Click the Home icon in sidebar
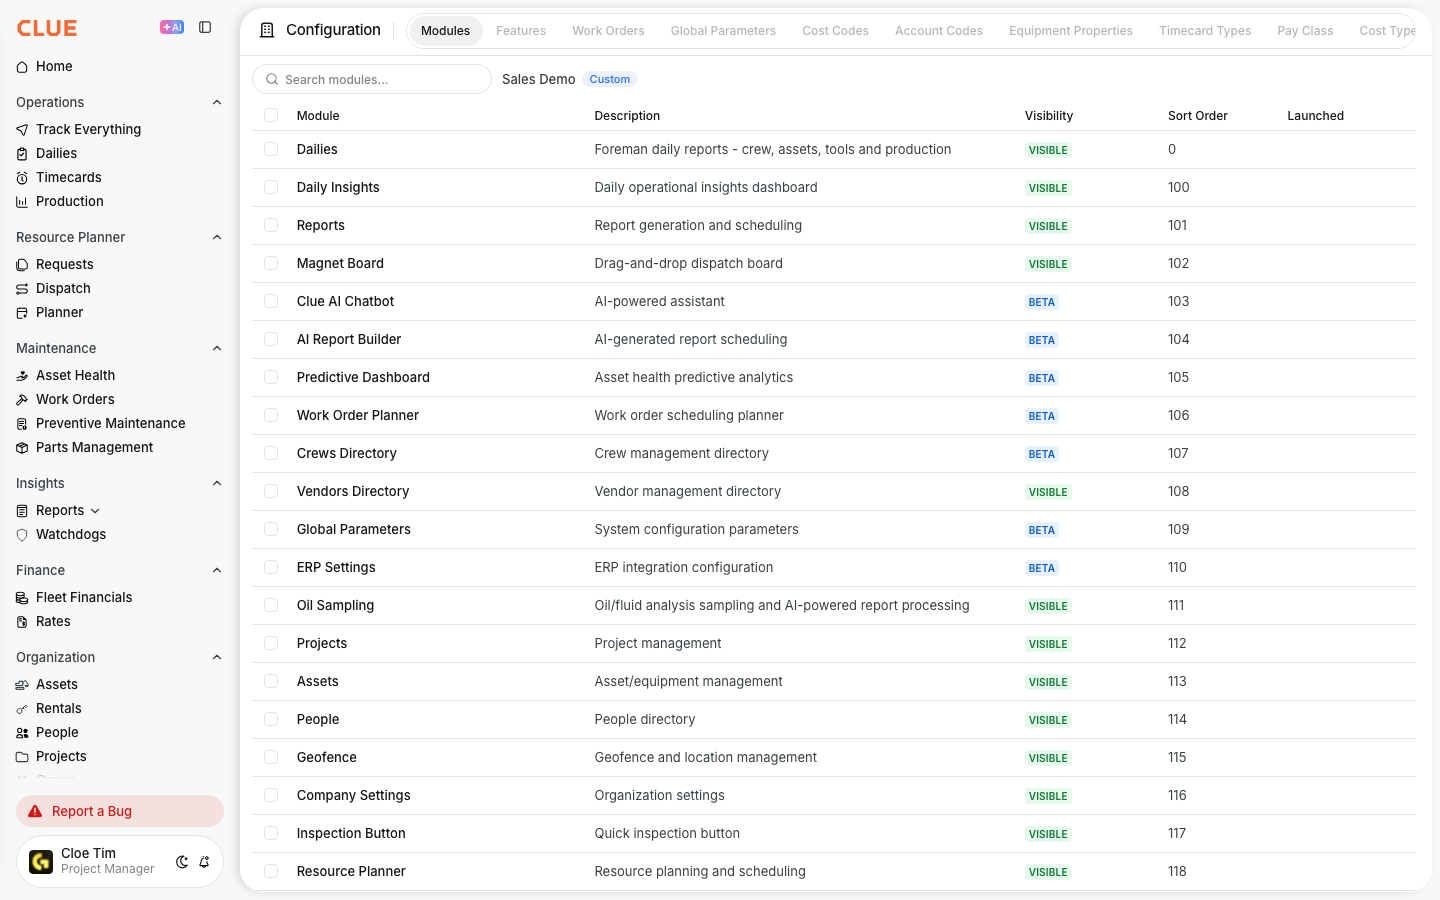 click(x=22, y=67)
